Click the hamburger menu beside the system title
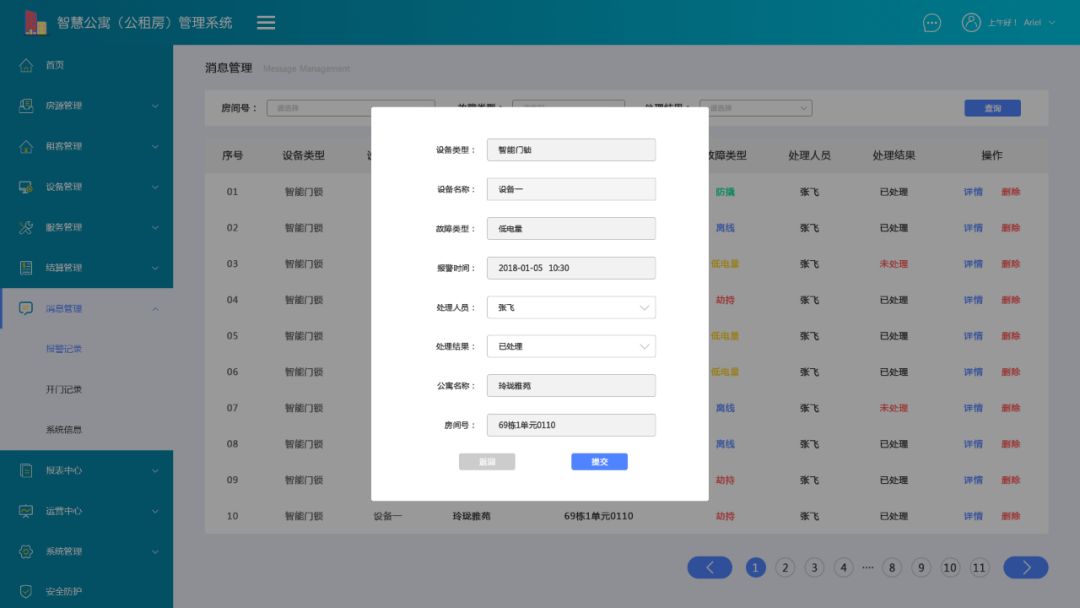 click(265, 22)
